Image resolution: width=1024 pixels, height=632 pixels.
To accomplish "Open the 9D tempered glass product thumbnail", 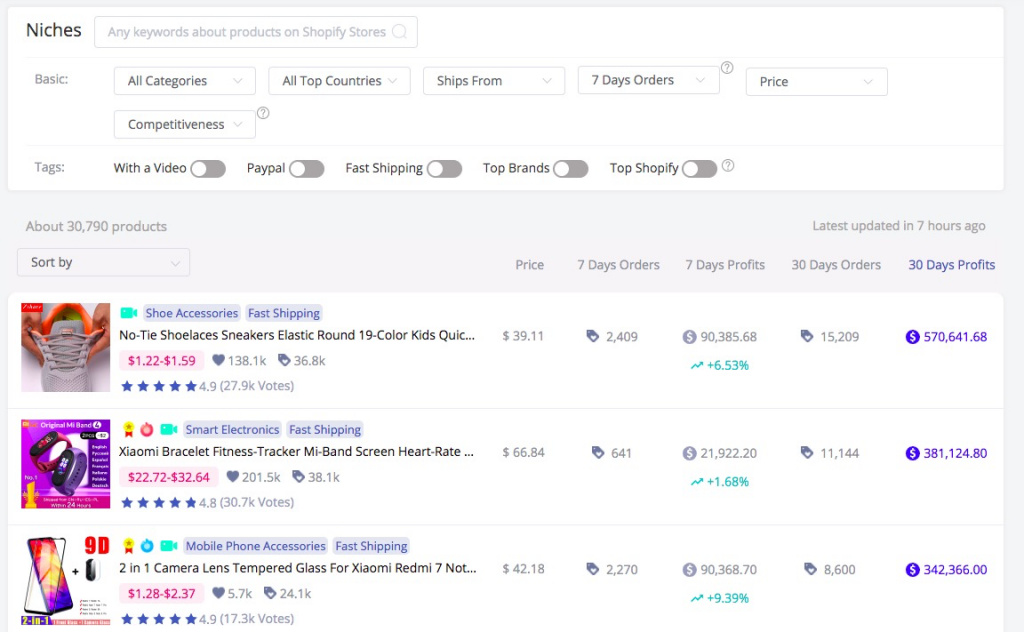I will pyautogui.click(x=65, y=580).
